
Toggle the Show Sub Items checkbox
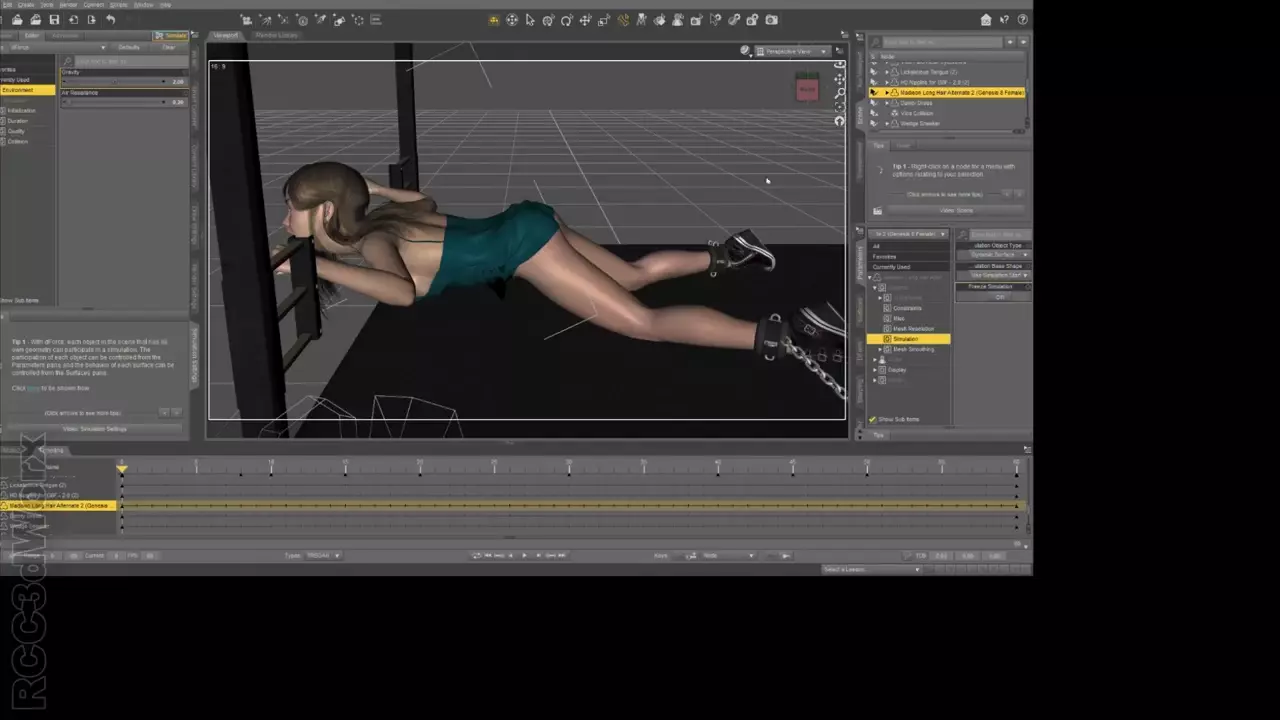click(873, 419)
